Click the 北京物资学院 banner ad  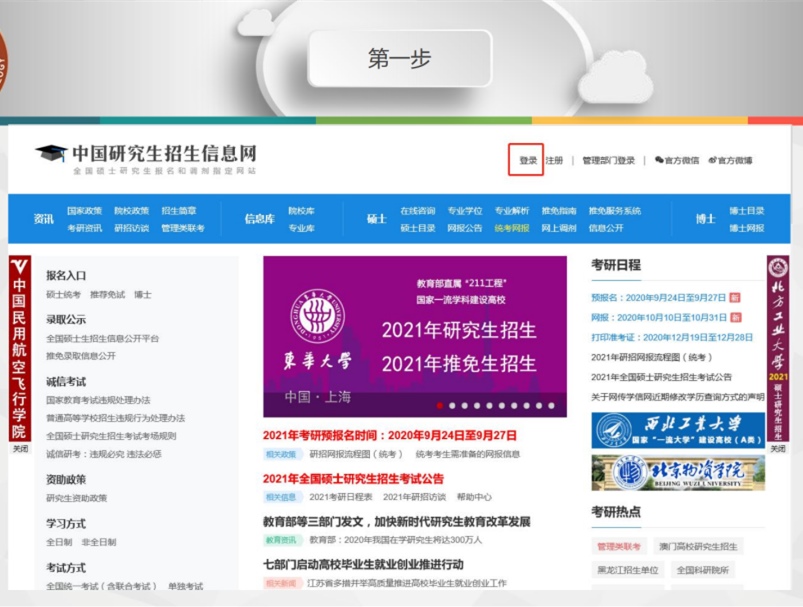click(677, 472)
